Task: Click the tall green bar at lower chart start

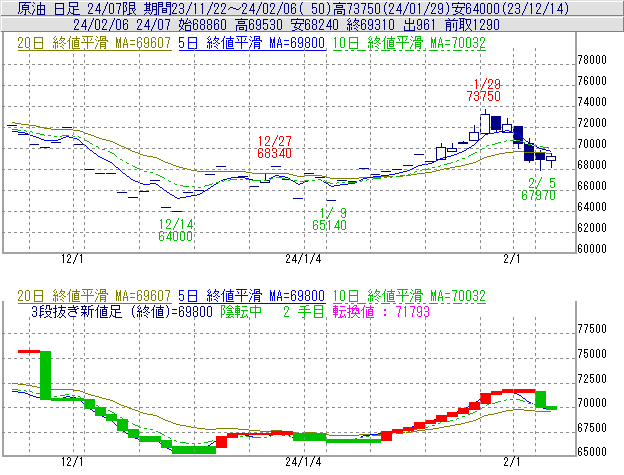Action: [45, 375]
